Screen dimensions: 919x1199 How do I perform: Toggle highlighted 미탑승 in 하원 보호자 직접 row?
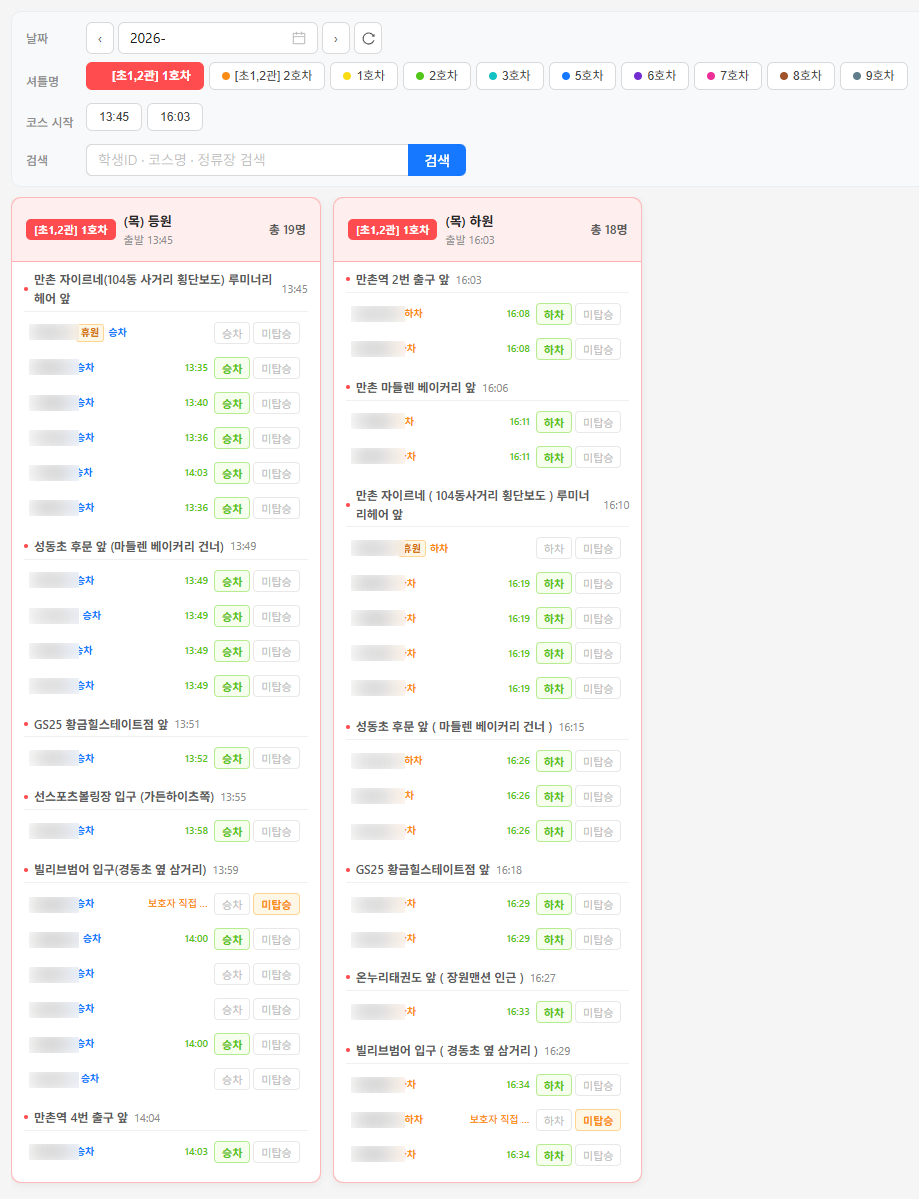598,1120
